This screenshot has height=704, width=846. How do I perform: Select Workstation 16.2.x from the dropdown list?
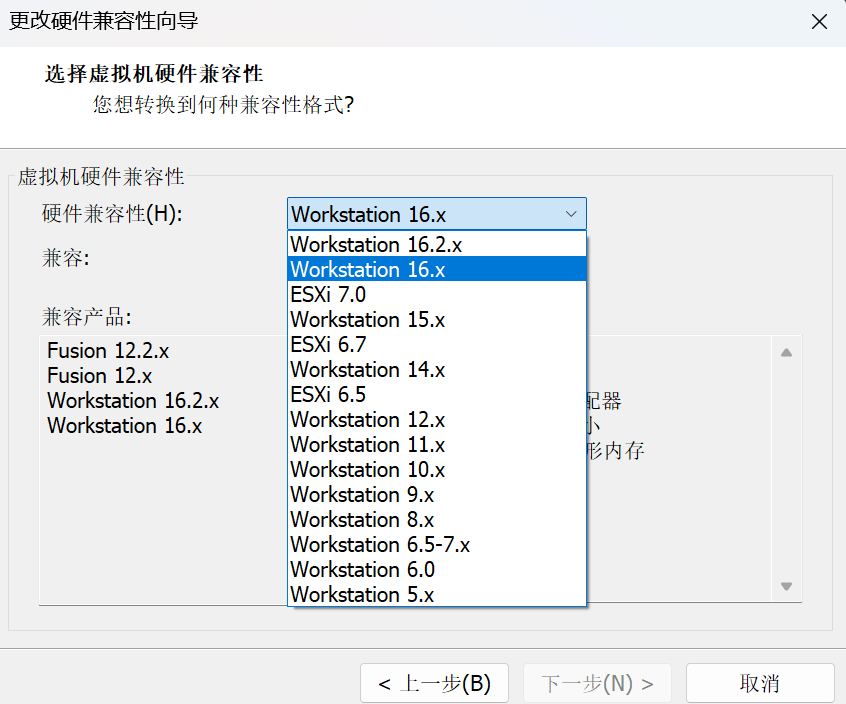pos(436,244)
